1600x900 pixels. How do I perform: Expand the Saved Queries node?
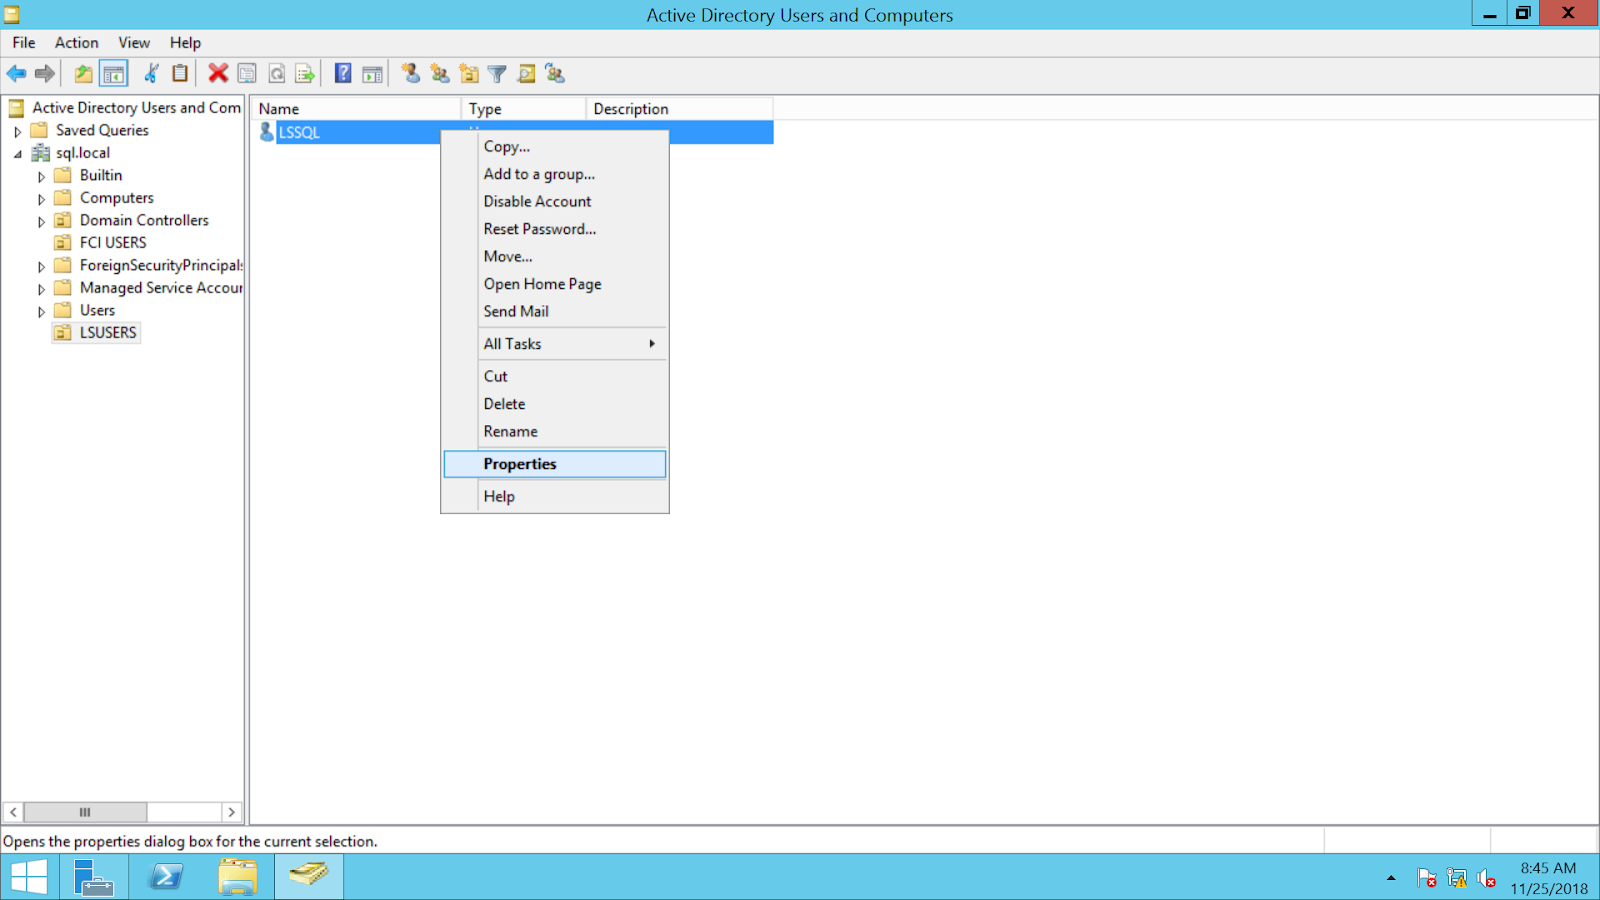pyautogui.click(x=18, y=130)
